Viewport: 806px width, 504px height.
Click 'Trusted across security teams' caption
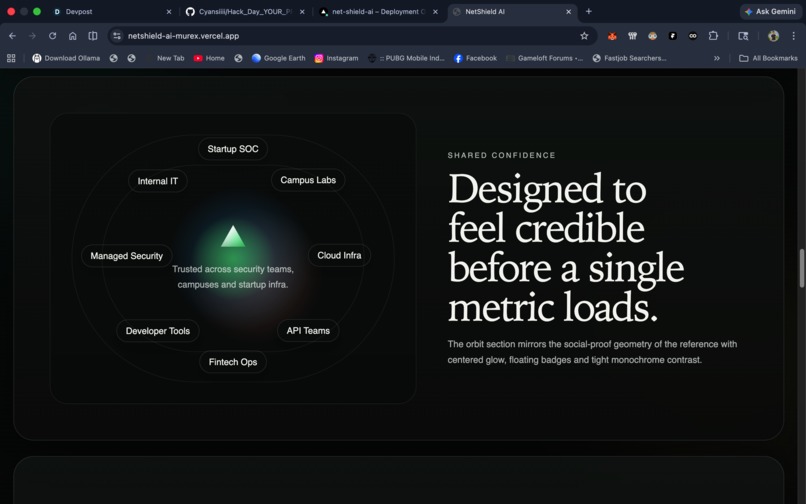pos(233,277)
